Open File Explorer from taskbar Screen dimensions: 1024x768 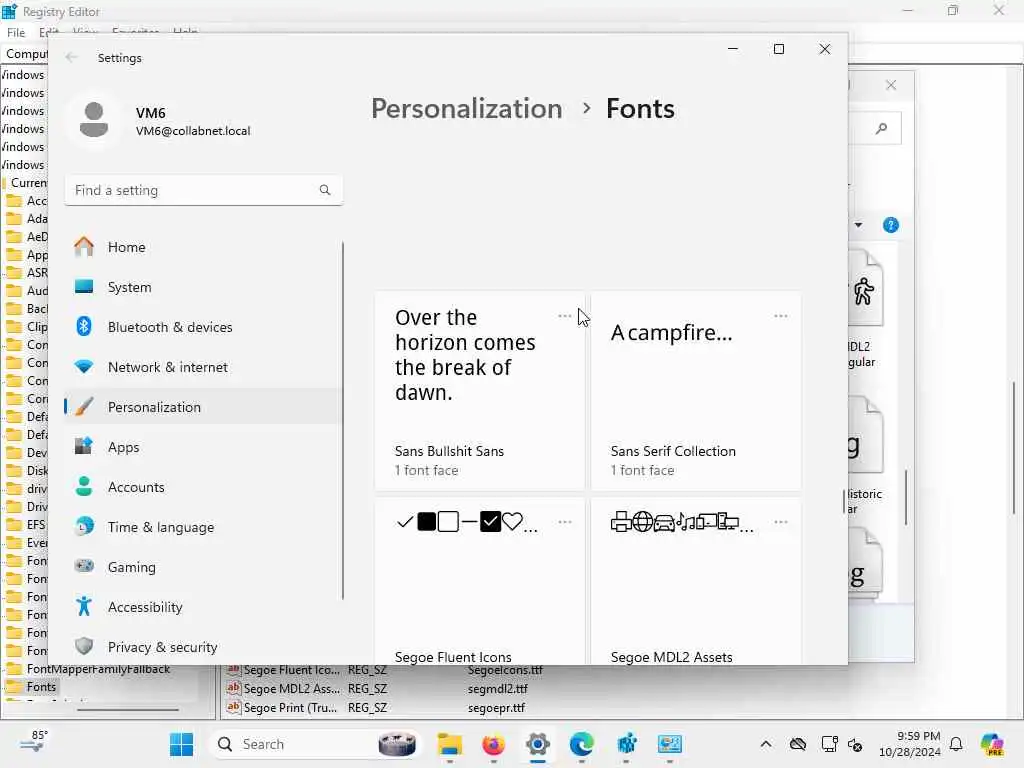pyautogui.click(x=450, y=744)
